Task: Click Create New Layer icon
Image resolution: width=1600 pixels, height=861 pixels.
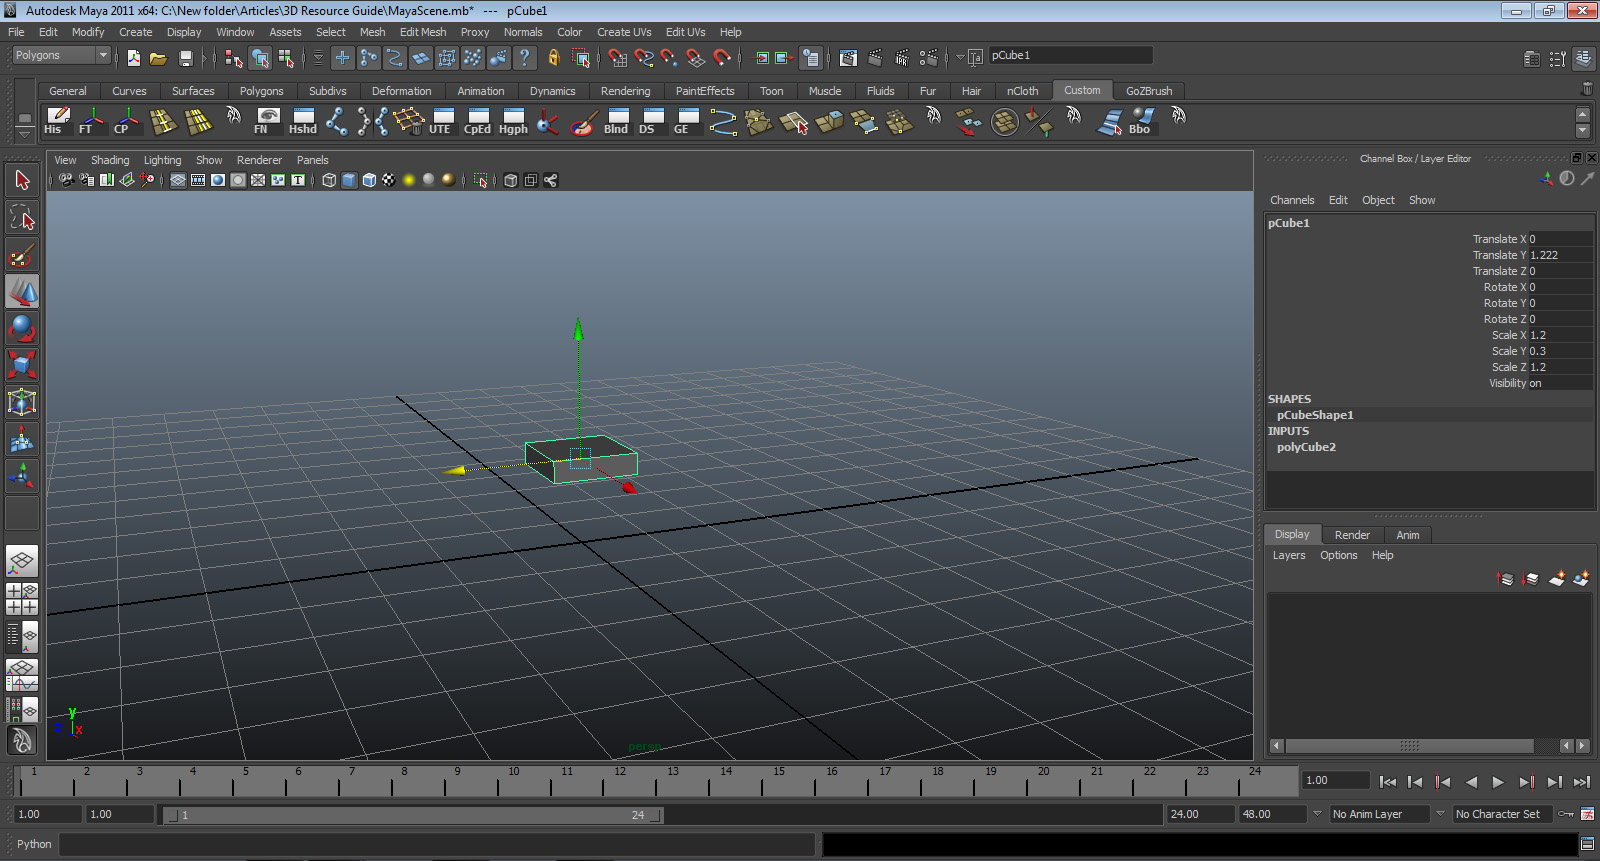Action: (1557, 579)
